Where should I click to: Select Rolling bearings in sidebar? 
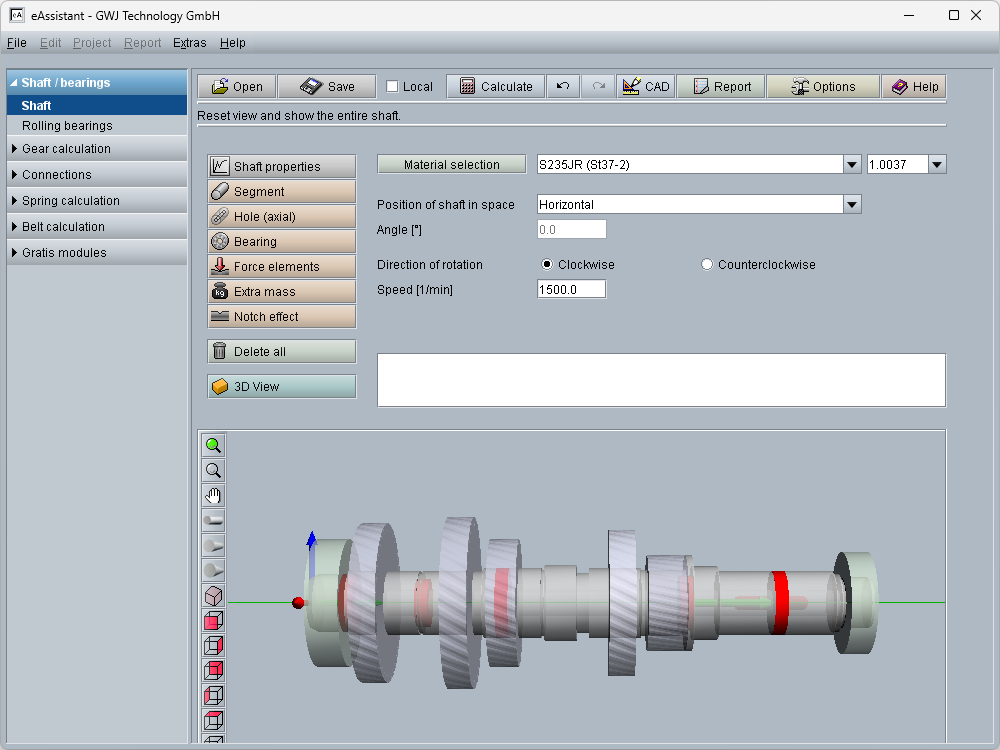point(67,126)
